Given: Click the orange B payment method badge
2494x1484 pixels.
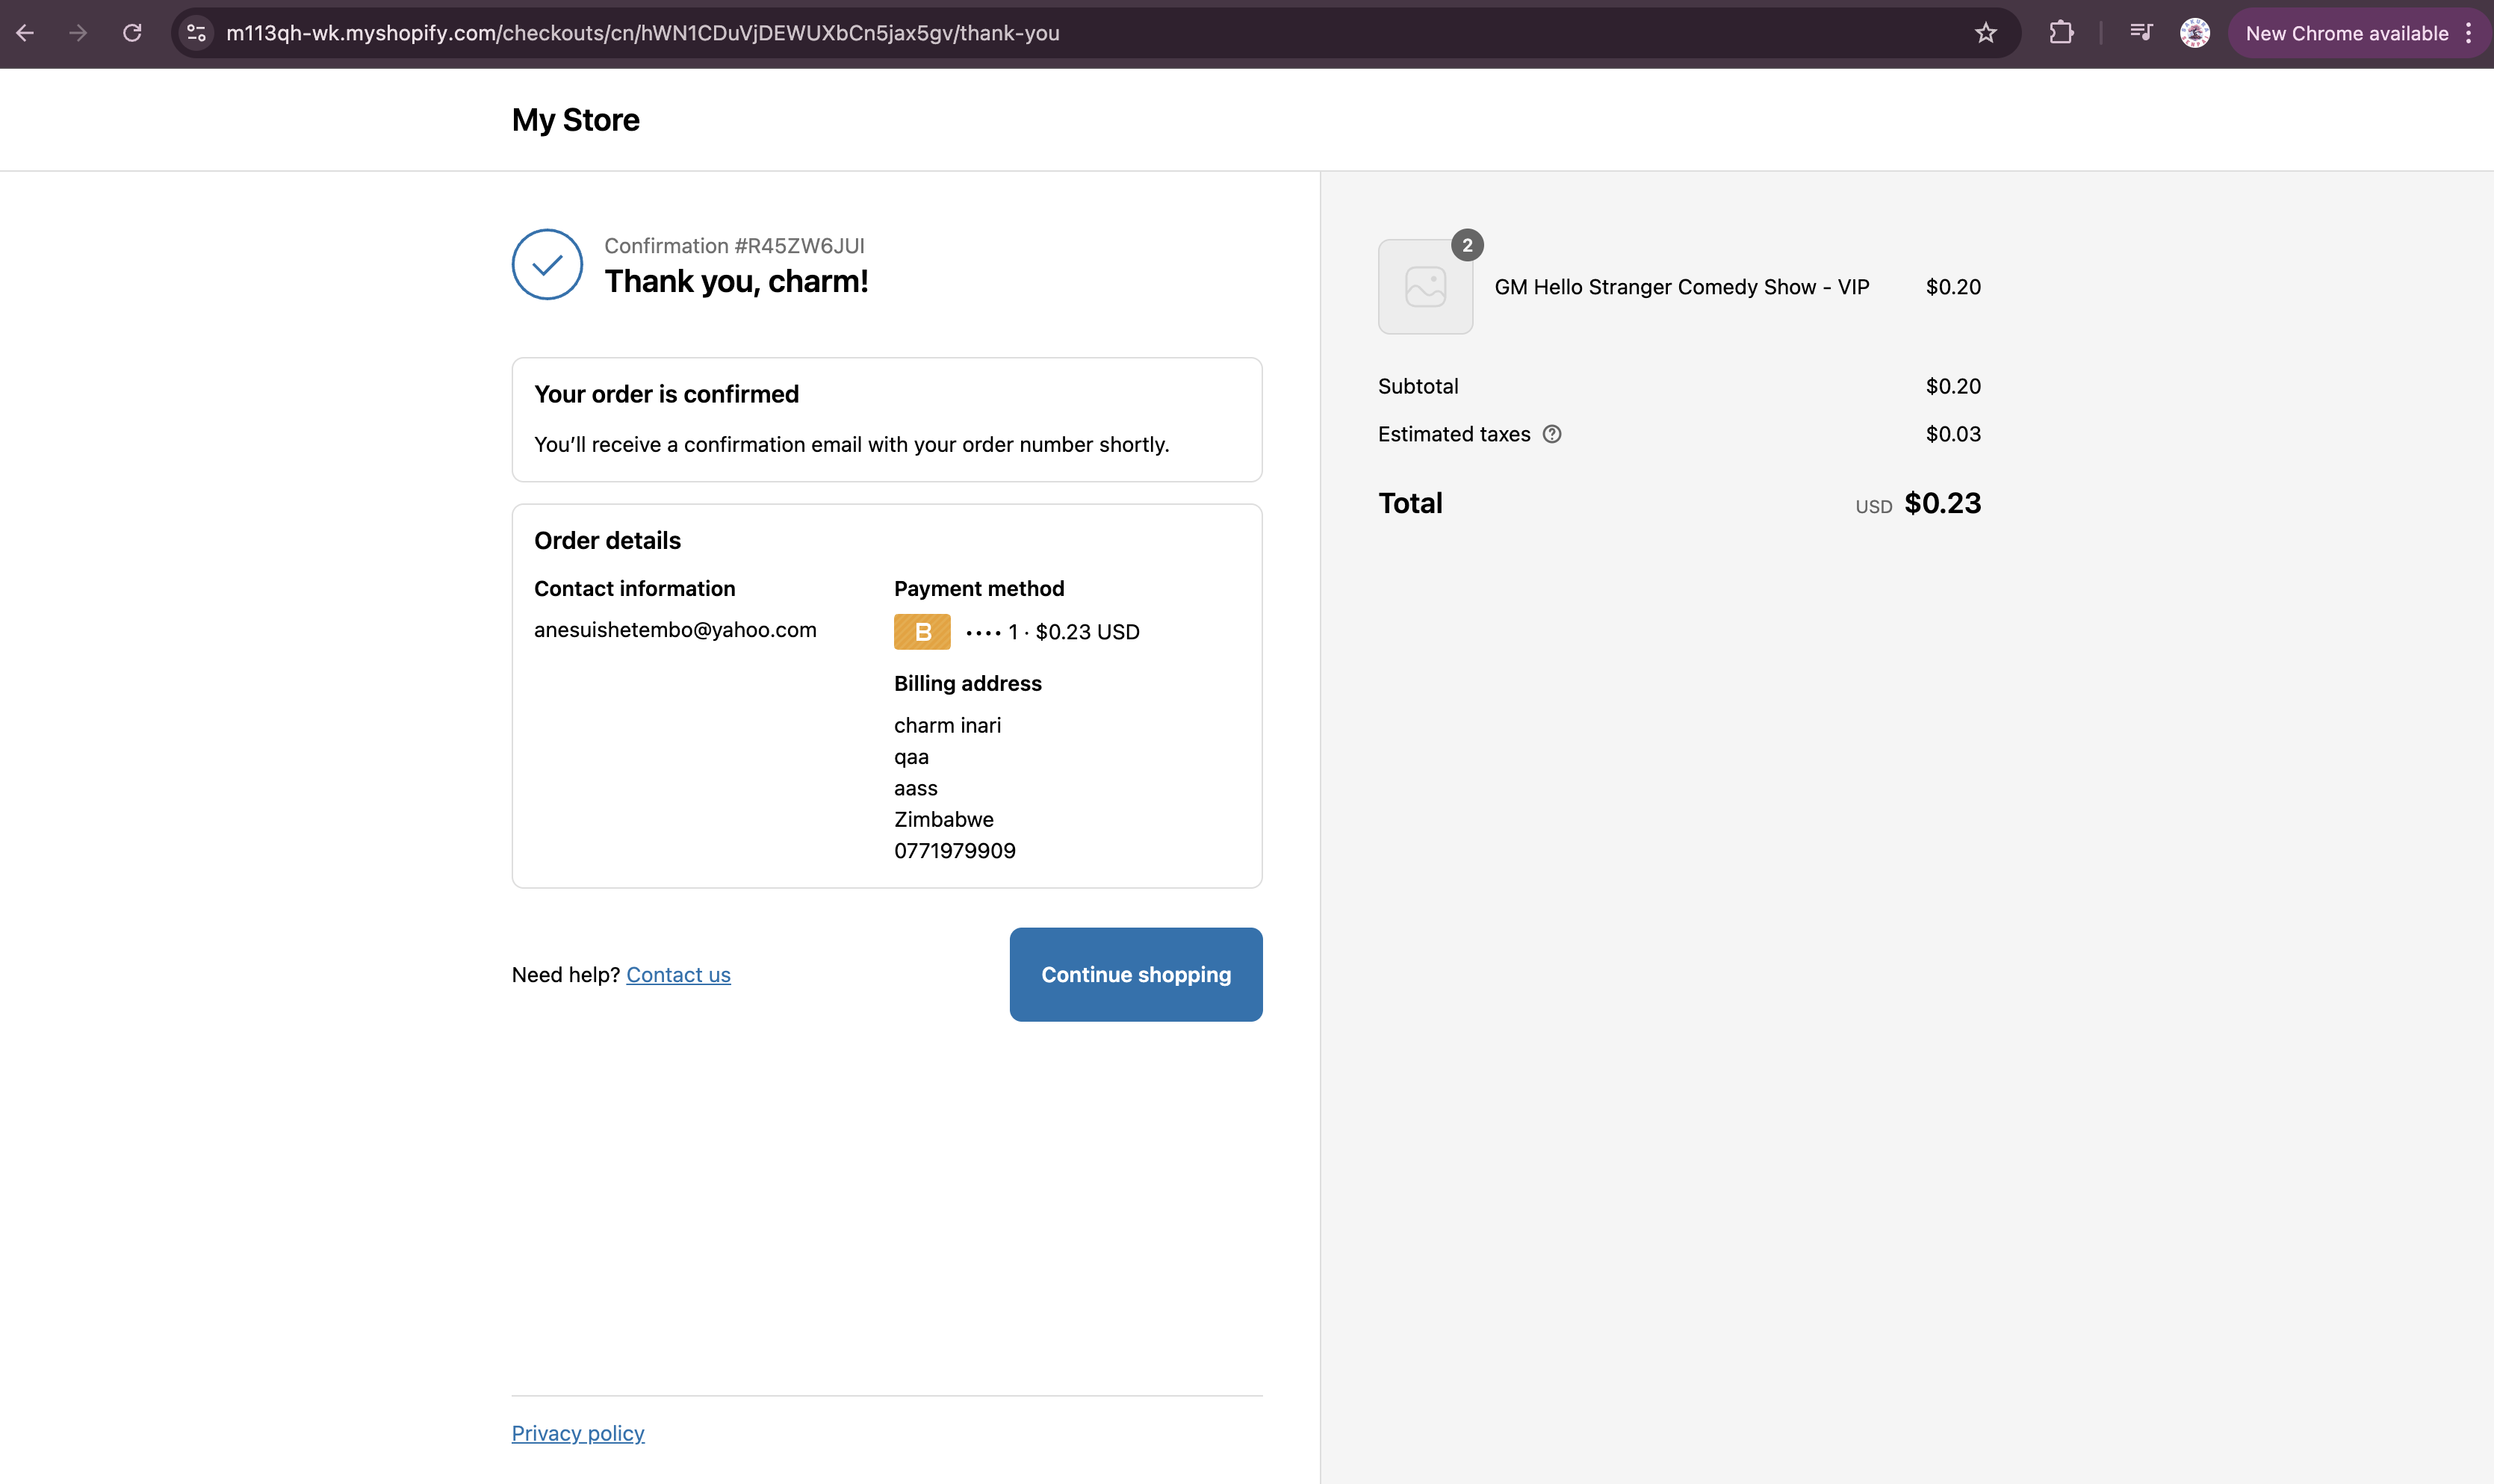Looking at the screenshot, I should (922, 632).
